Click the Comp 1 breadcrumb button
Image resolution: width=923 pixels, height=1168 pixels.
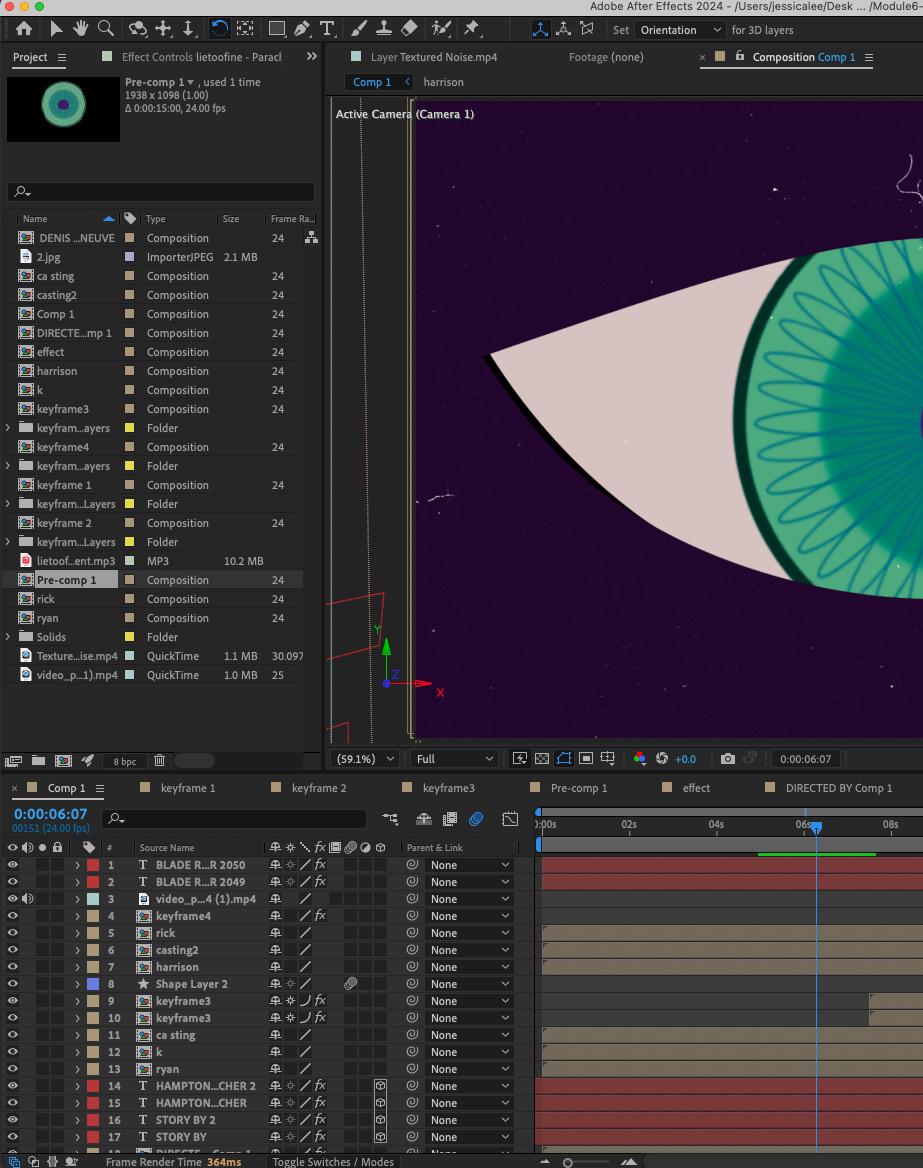(x=372, y=82)
